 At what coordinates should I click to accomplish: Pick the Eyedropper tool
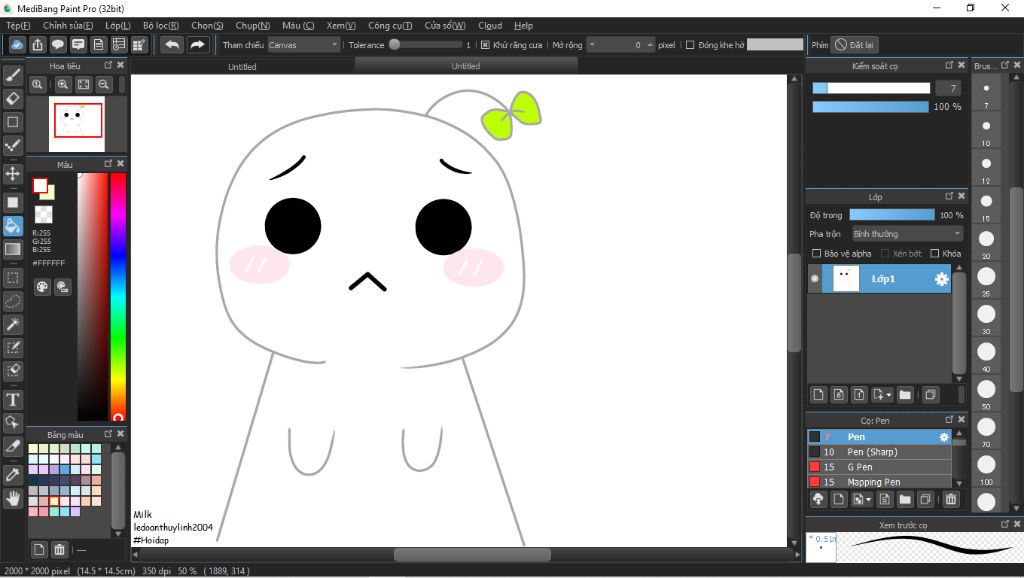[x=12, y=475]
